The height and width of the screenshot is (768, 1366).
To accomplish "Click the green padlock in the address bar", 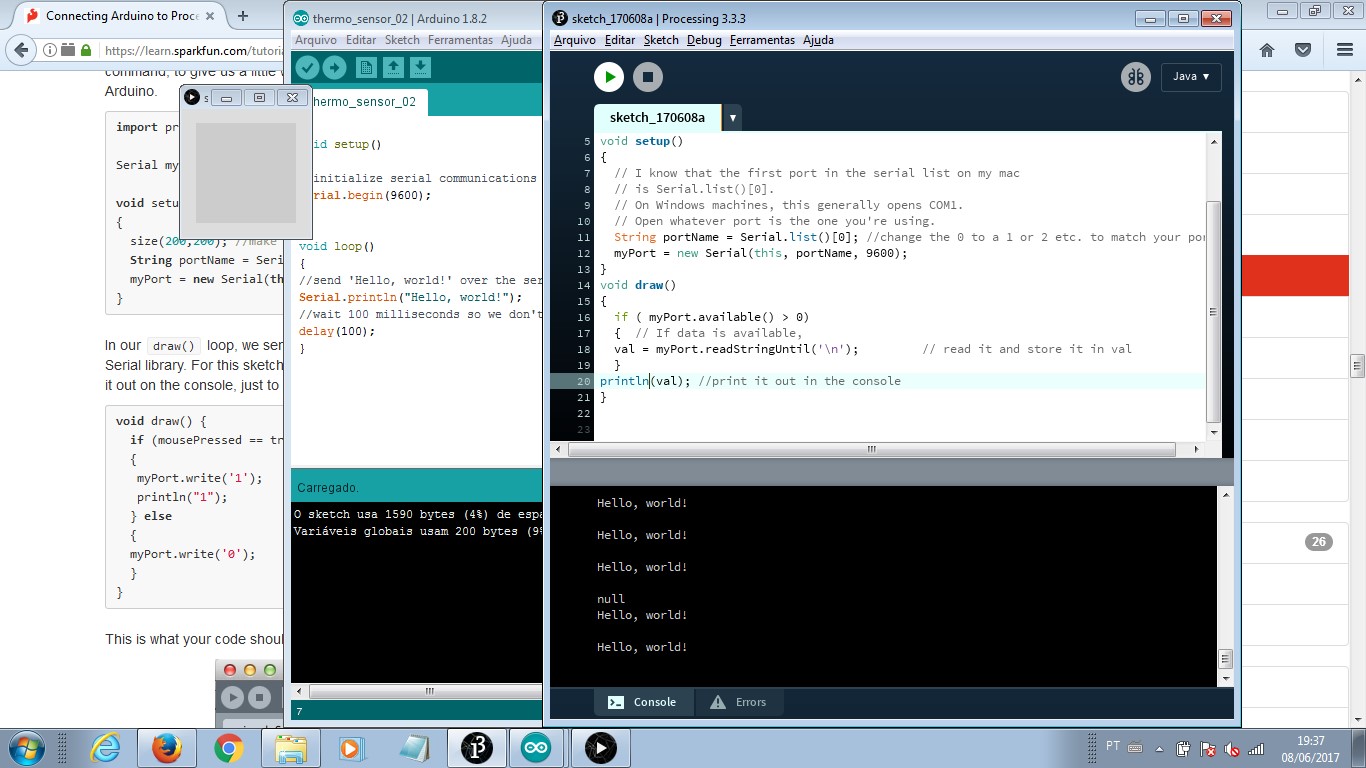I will click(86, 50).
